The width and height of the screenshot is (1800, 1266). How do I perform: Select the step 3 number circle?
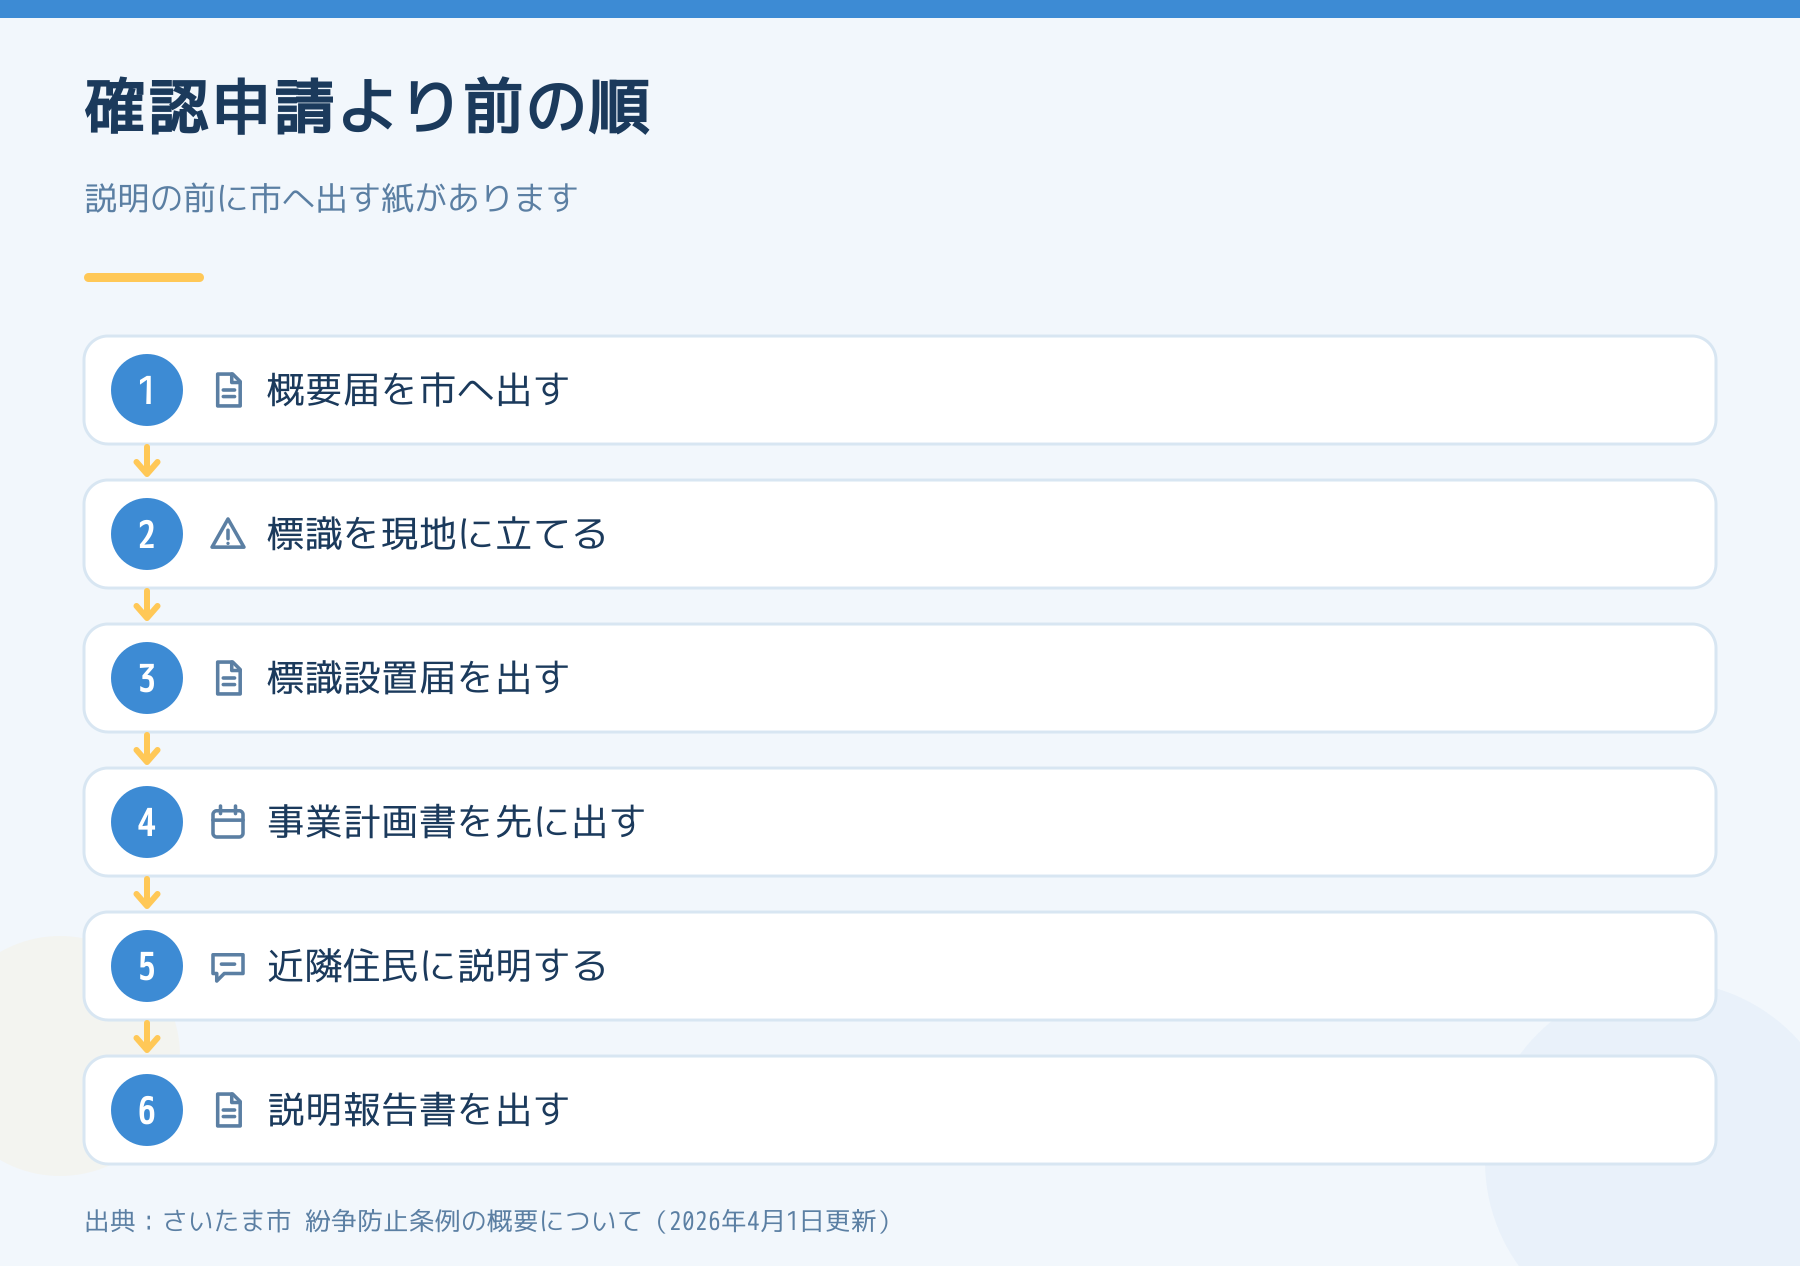click(x=147, y=678)
